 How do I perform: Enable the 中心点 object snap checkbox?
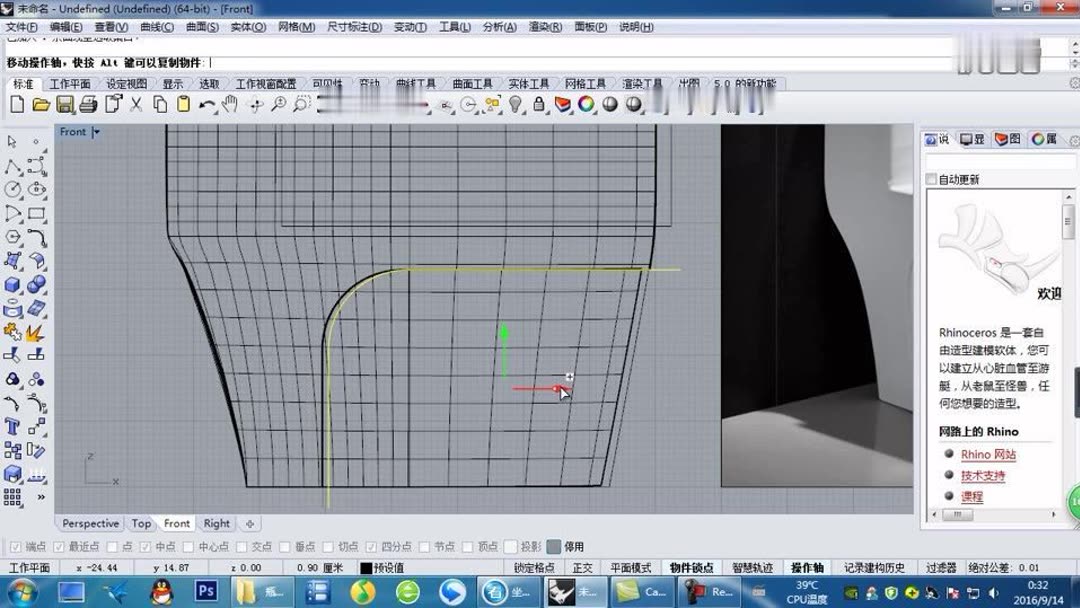click(x=190, y=547)
